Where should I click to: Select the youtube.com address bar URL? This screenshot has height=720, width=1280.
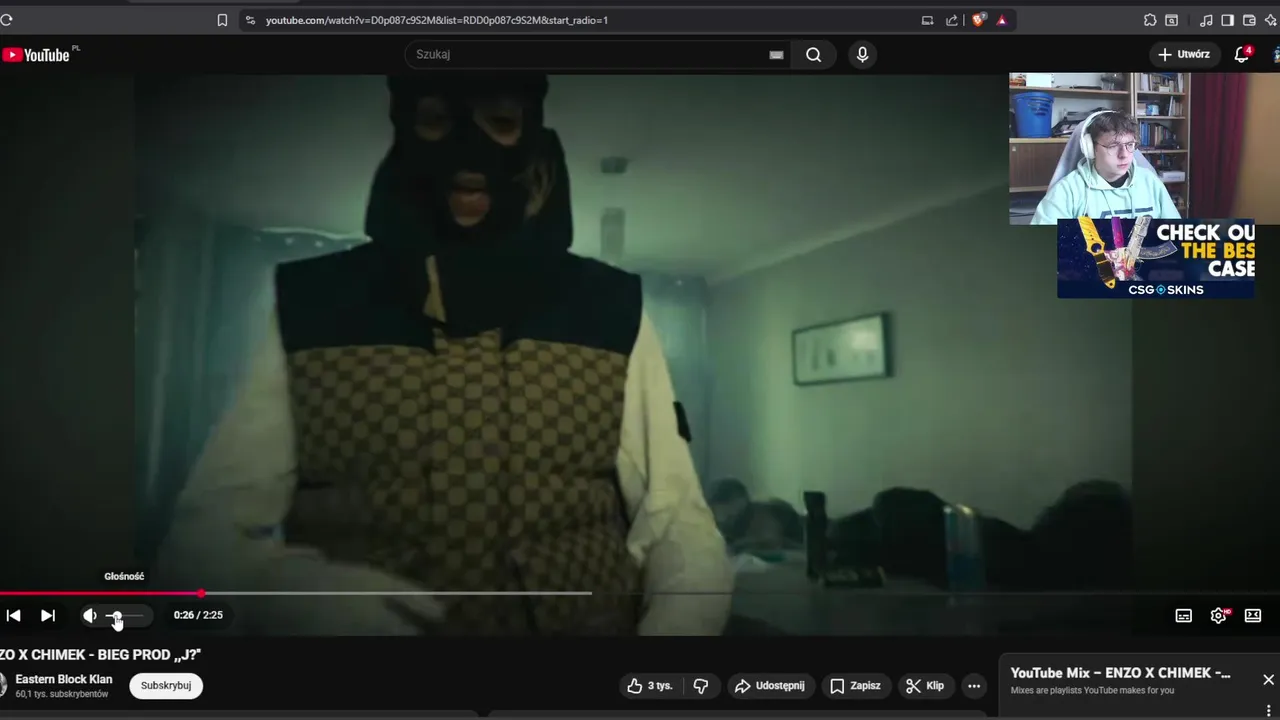click(x=436, y=20)
